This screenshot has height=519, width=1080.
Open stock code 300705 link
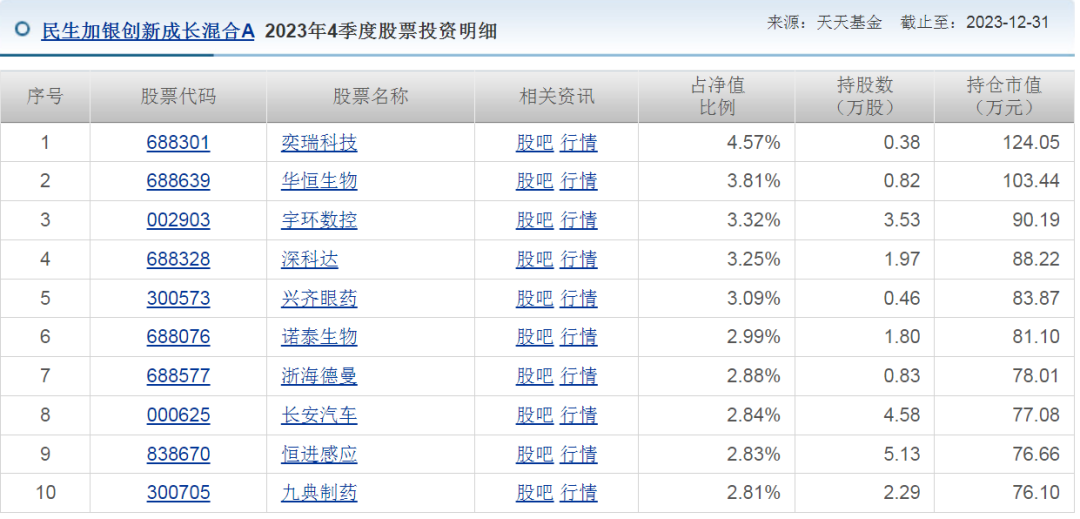pyautogui.click(x=178, y=493)
